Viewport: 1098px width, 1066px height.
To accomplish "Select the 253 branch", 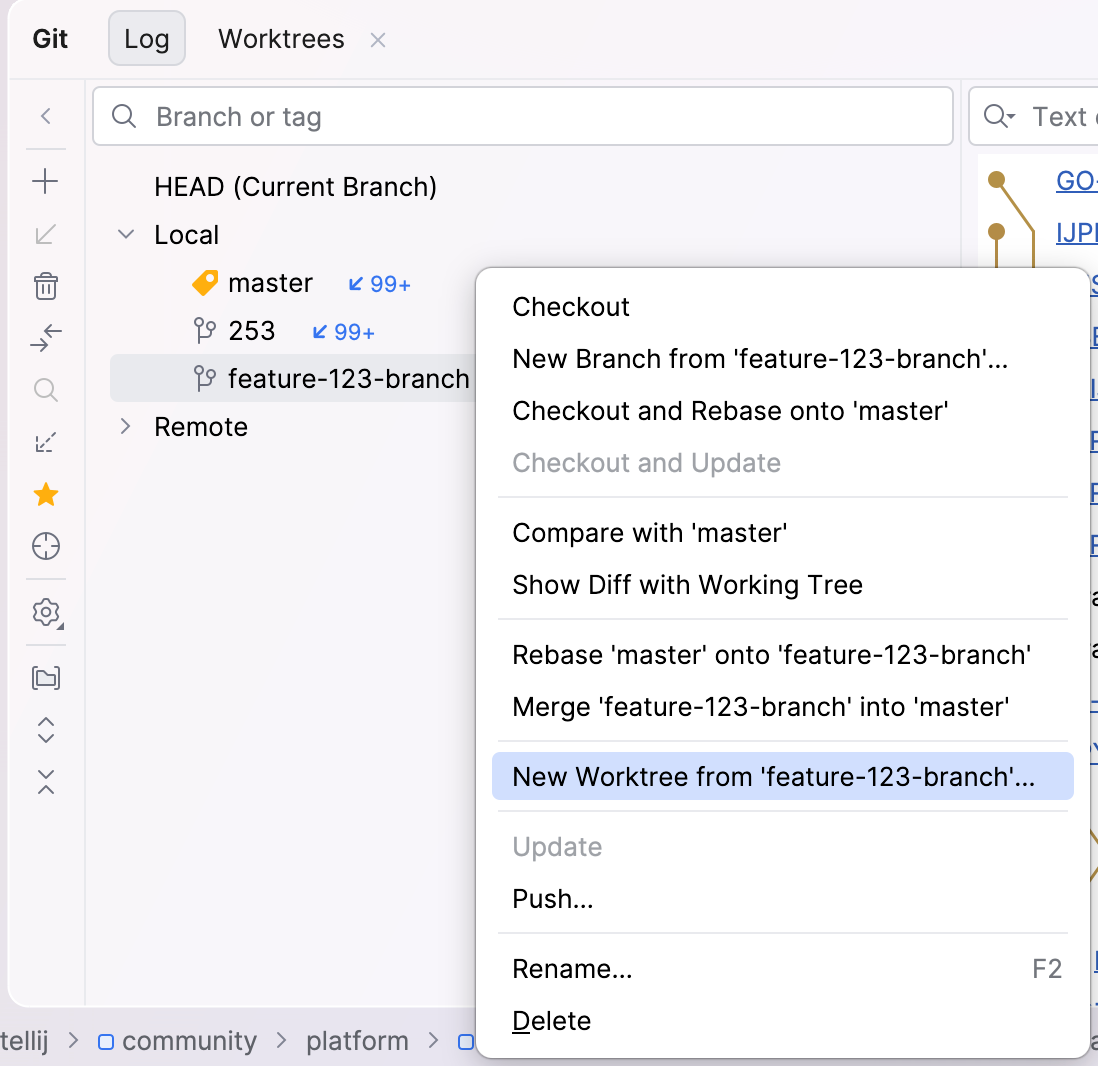I will pyautogui.click(x=252, y=331).
